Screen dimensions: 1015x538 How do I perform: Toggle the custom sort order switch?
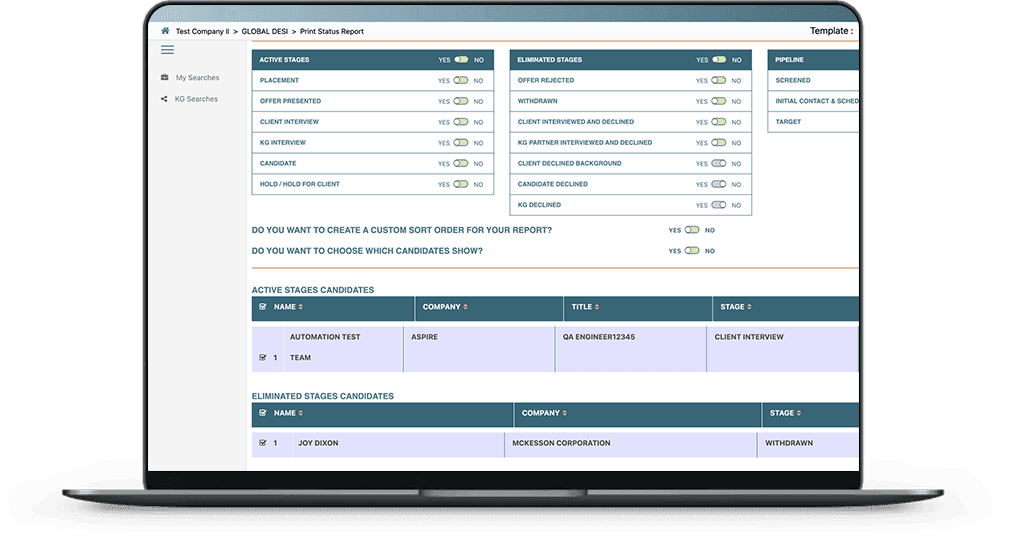click(x=692, y=230)
